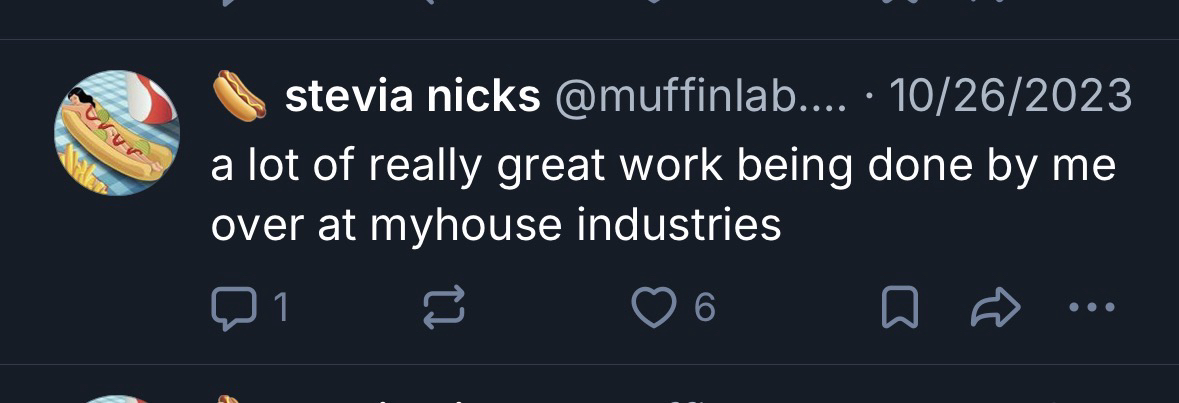Click the "over at myhouse industries" text line

pyautogui.click(x=495, y=225)
